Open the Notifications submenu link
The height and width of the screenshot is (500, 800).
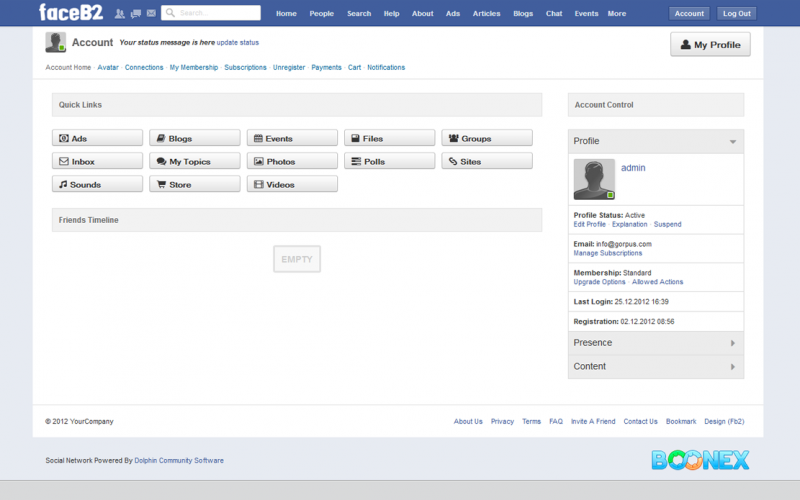pos(386,67)
